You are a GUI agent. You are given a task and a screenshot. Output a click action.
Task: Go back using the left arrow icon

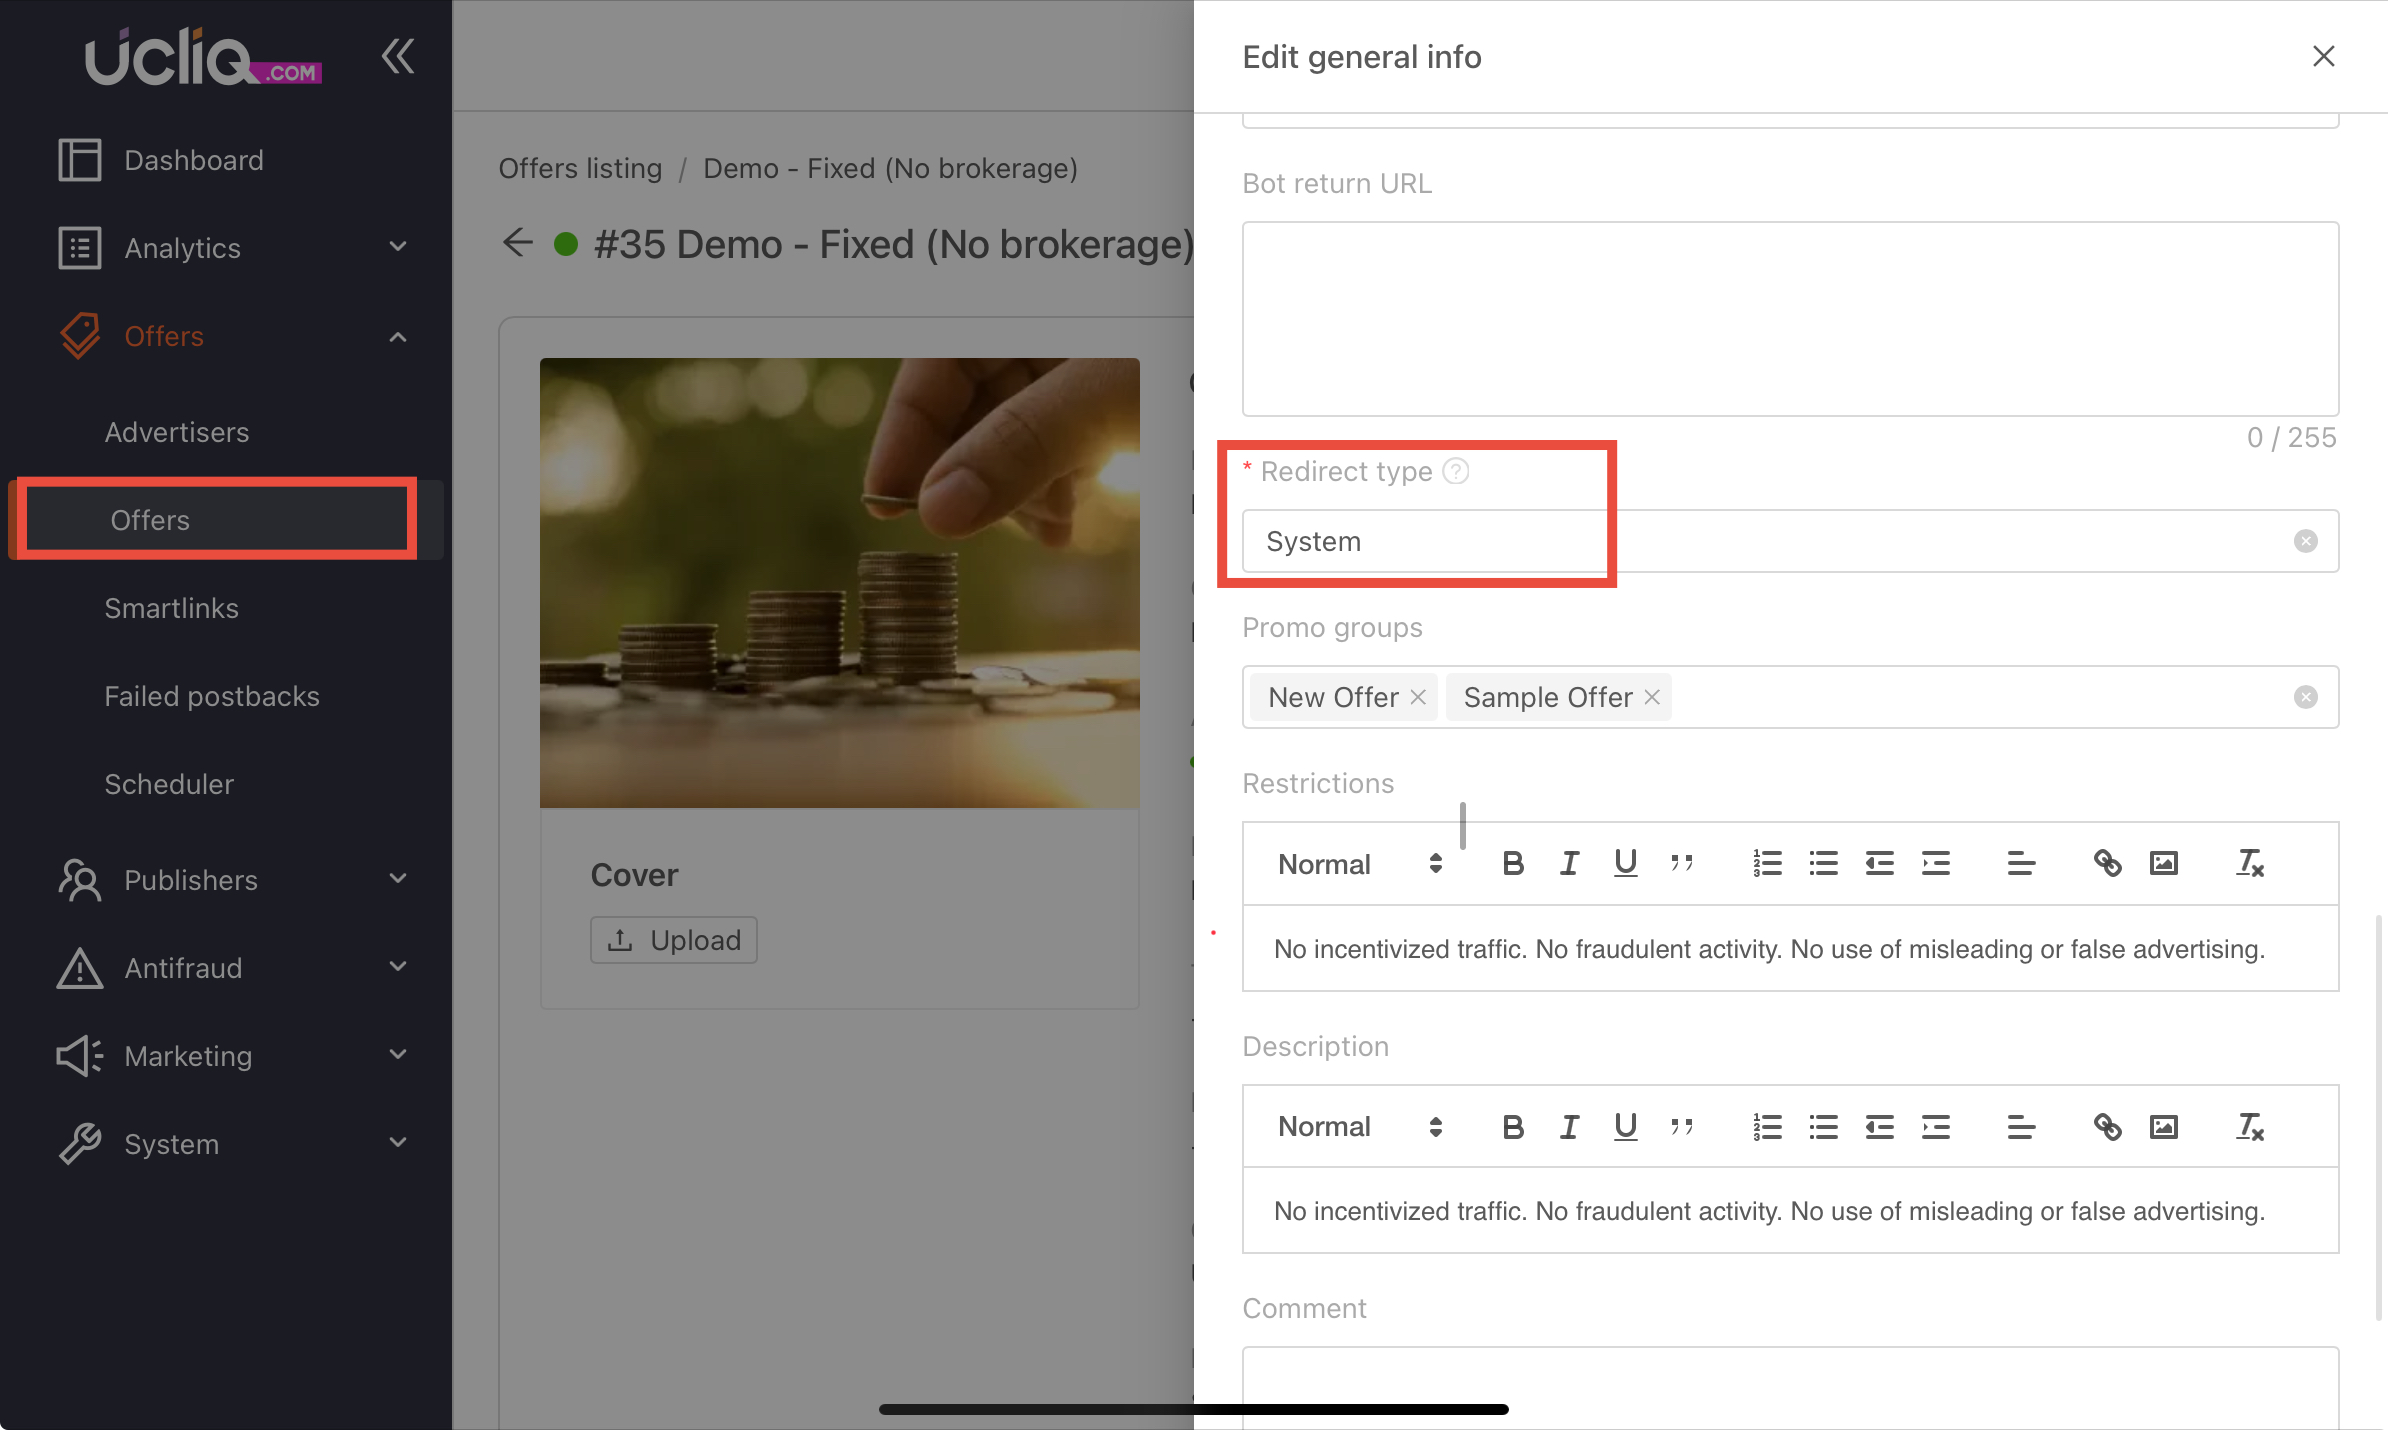(x=518, y=243)
